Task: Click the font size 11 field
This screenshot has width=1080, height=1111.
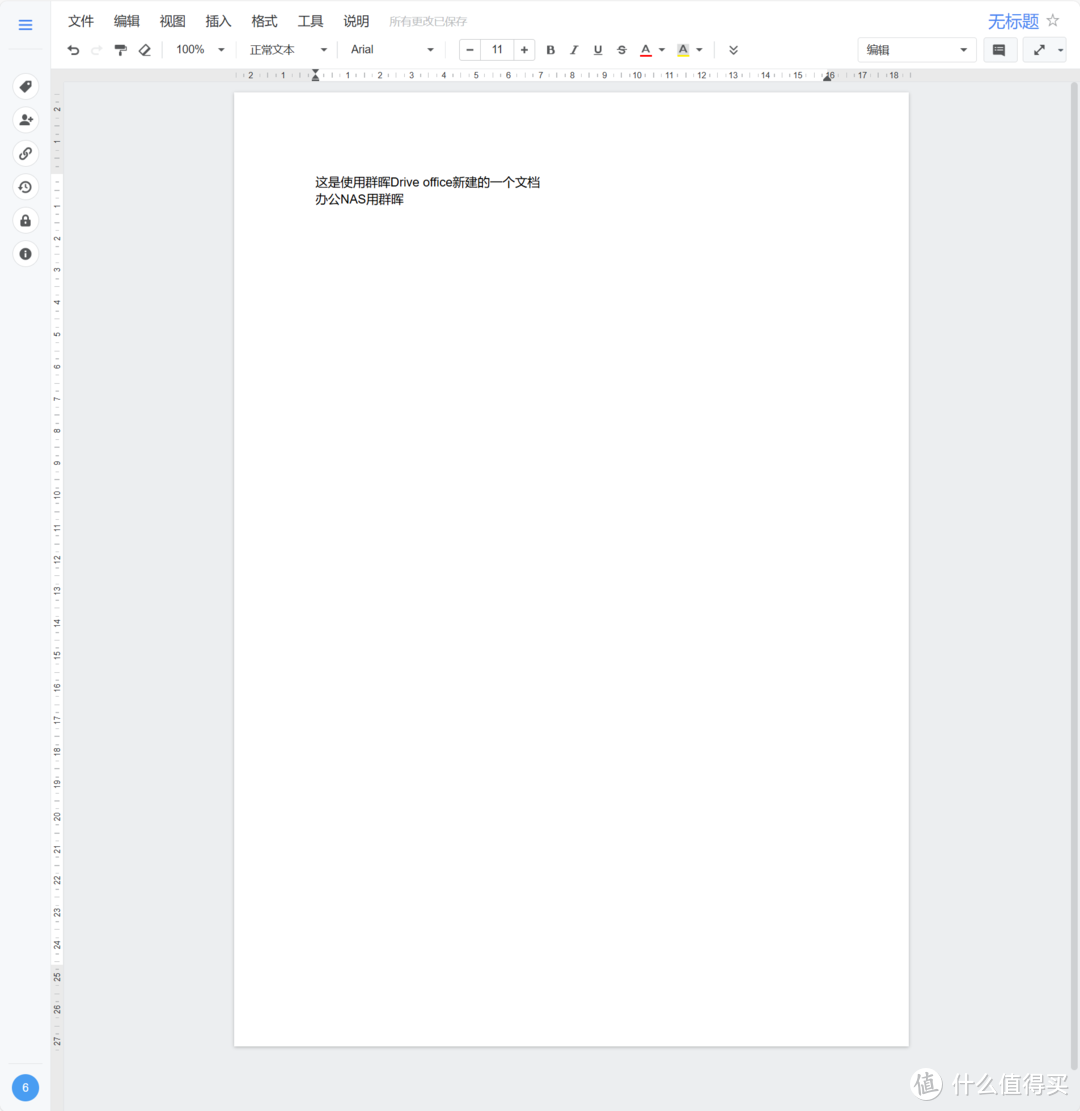Action: 497,50
